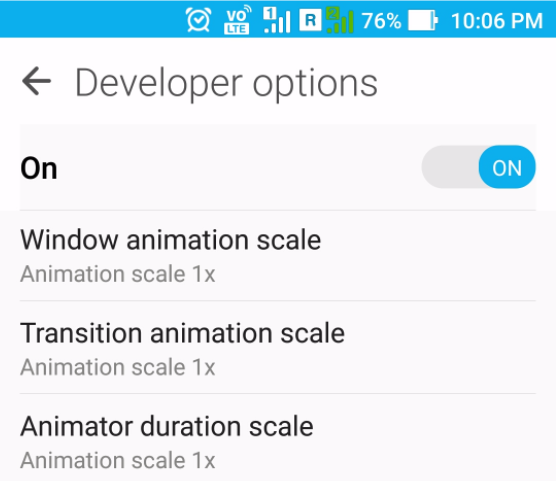Viewport: 556px width, 481px height.
Task: Tap Animation scale 1x under Transition animation
Action: 118,367
